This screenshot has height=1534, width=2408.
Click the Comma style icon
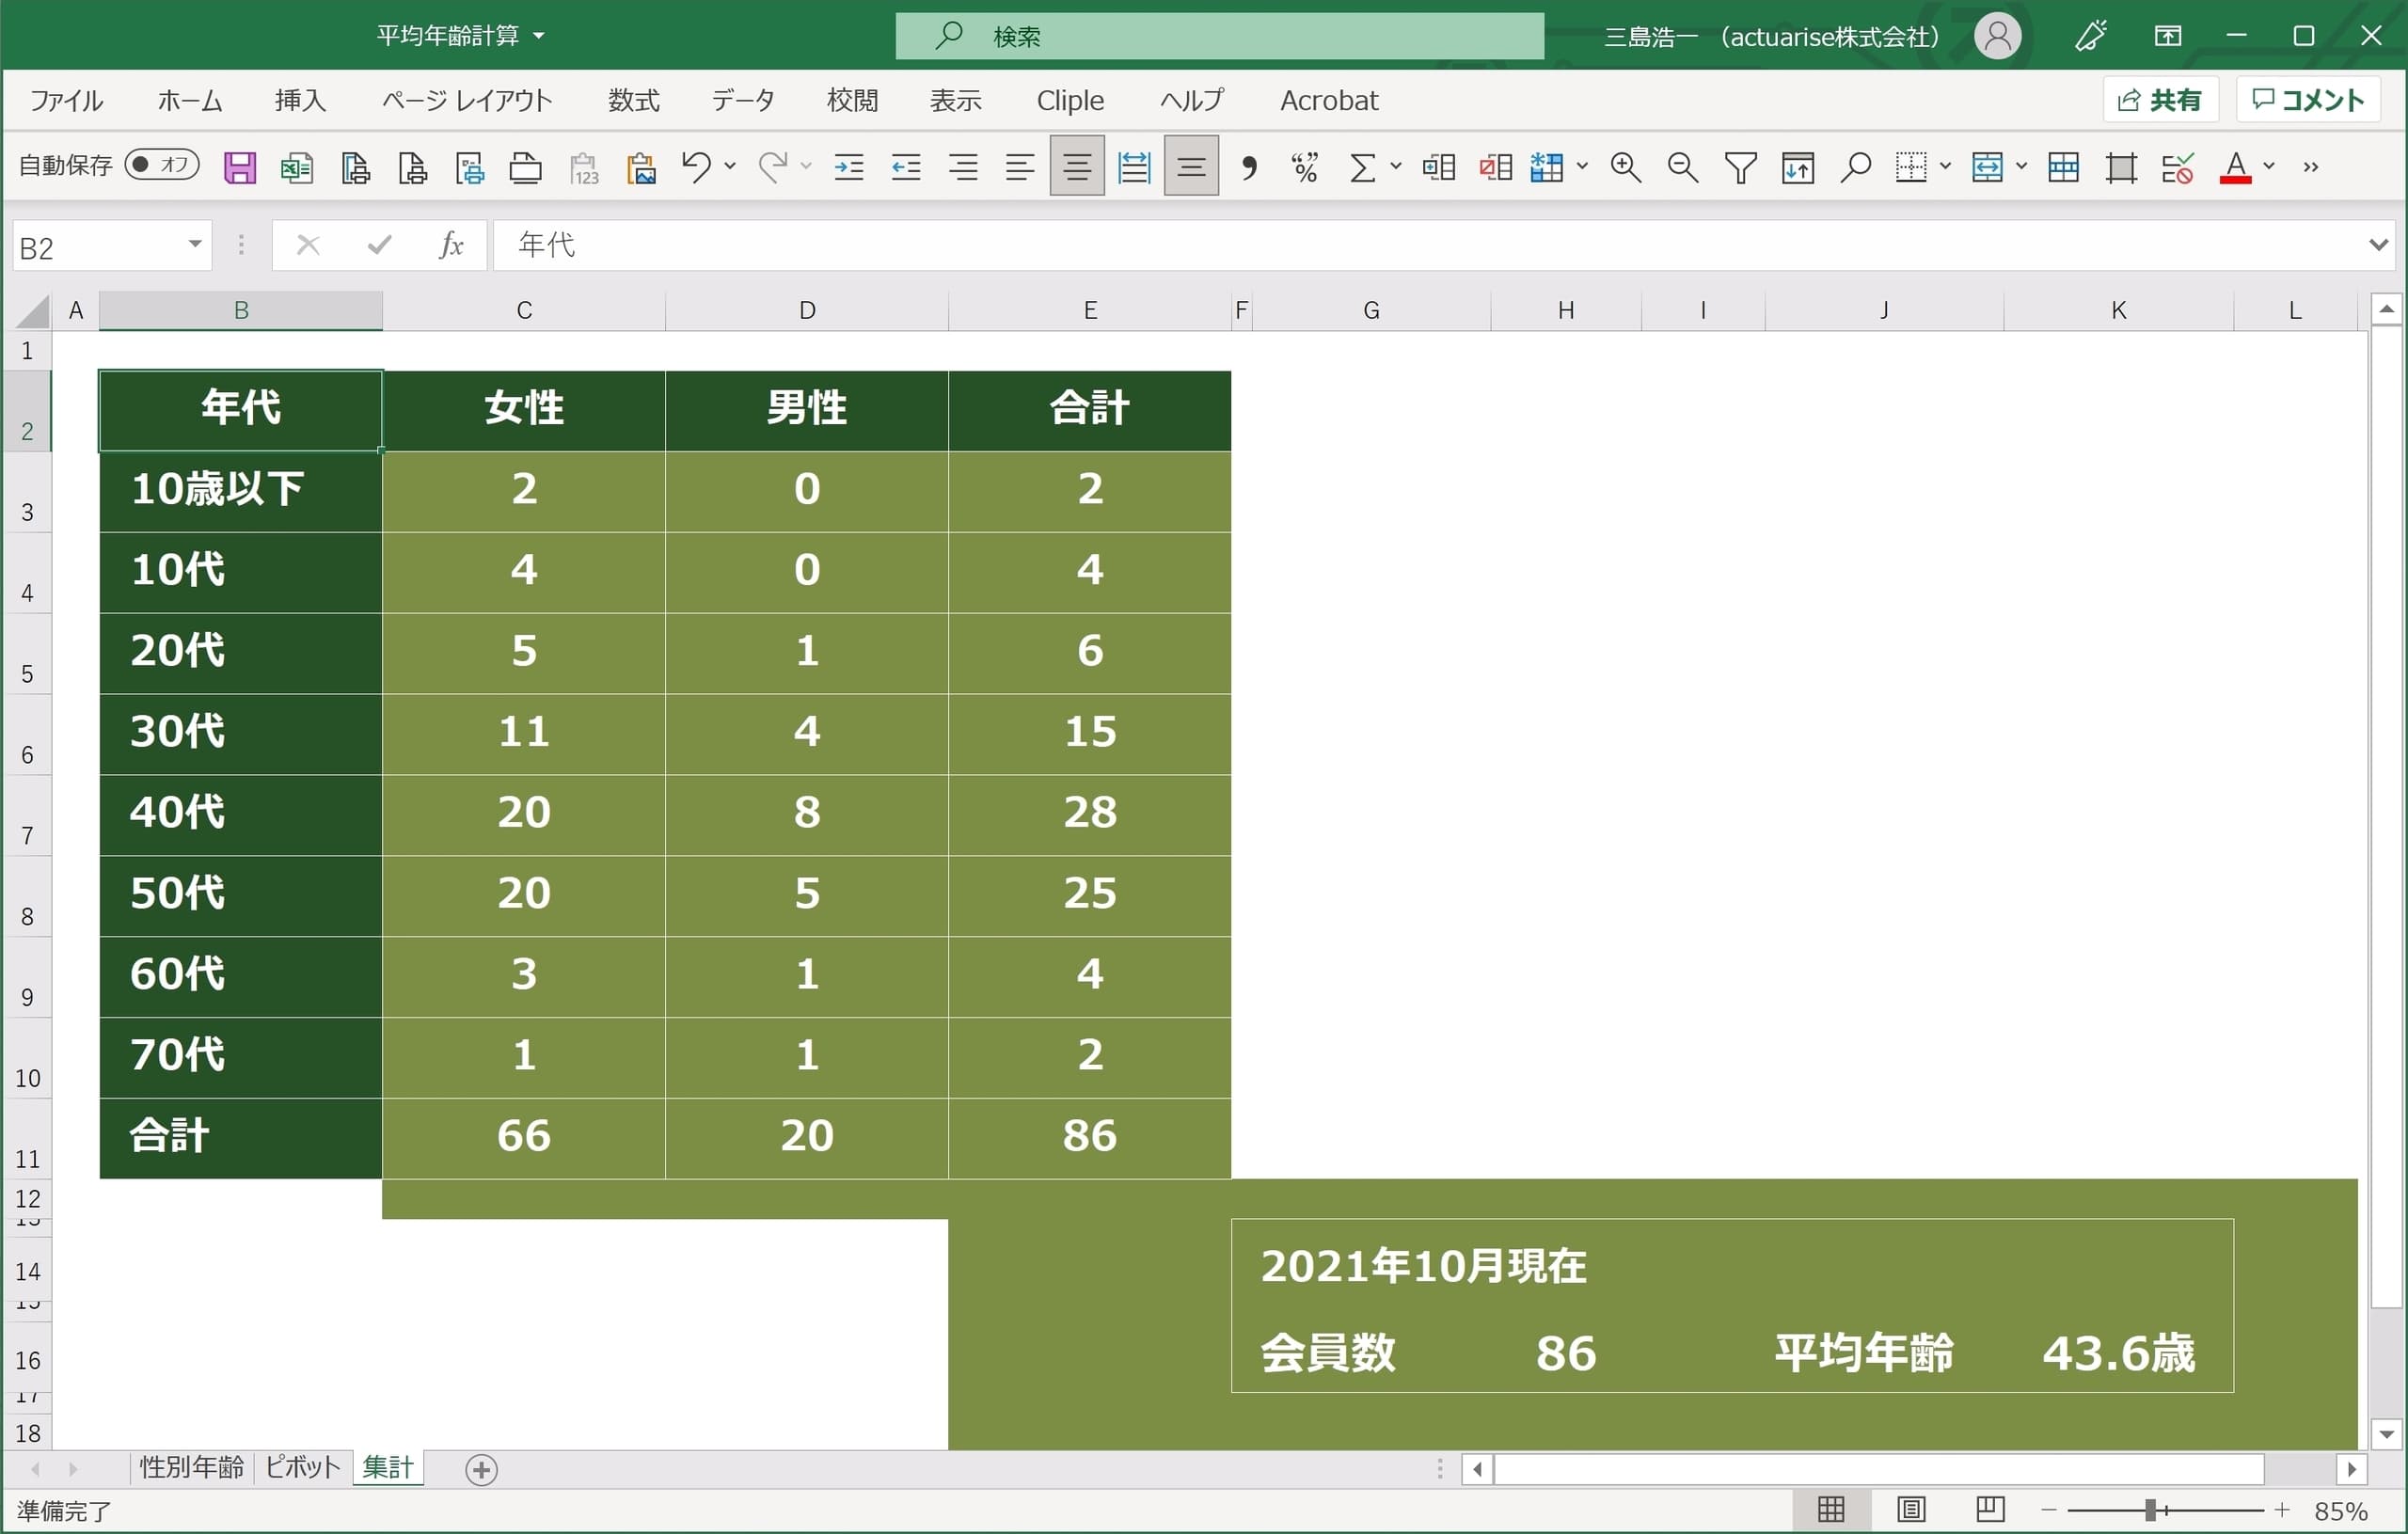[x=1248, y=167]
